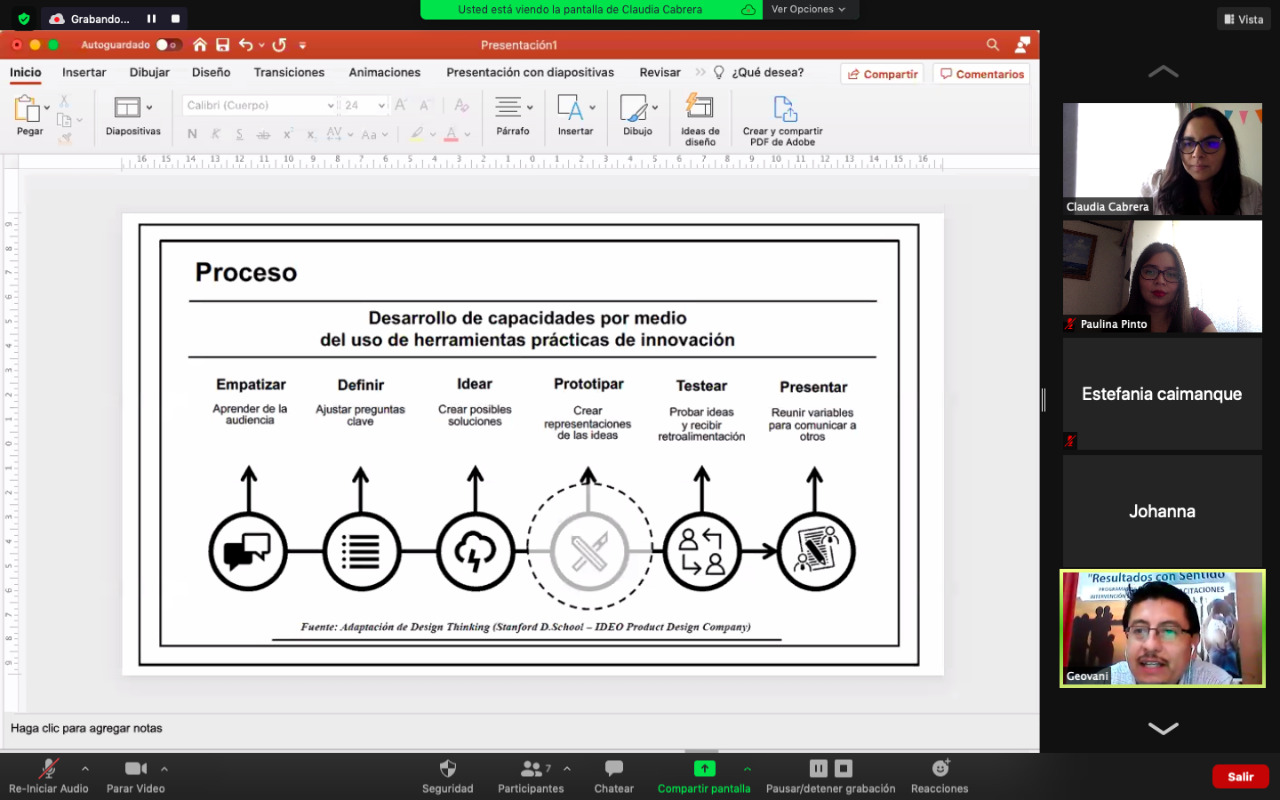Click Crear y compartir PDF de Adobe
The height and width of the screenshot is (800, 1280).
coord(783,109)
